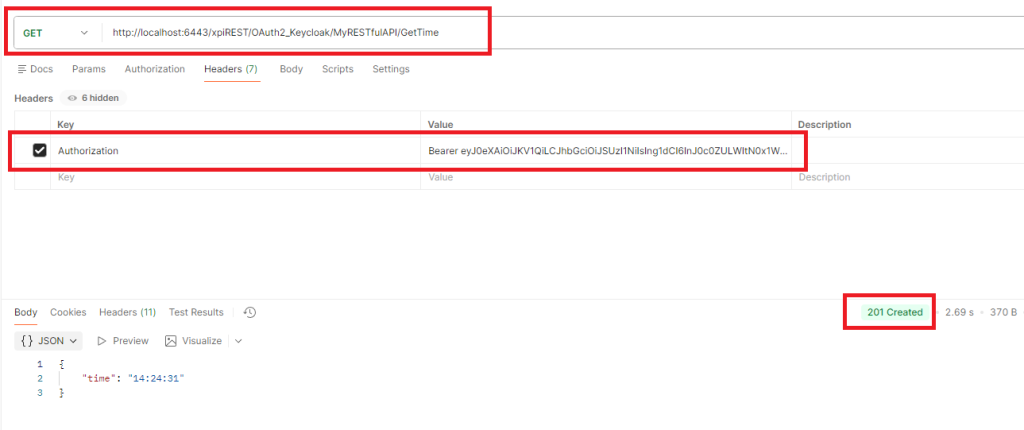Open the response Headers (11) tab
Viewport: 1024px width, 430px height.
click(127, 313)
